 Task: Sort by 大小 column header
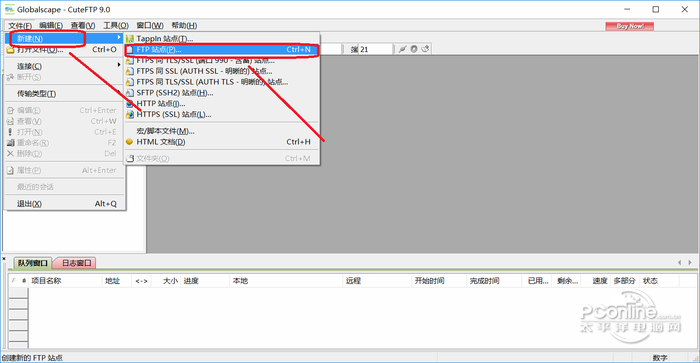click(166, 281)
